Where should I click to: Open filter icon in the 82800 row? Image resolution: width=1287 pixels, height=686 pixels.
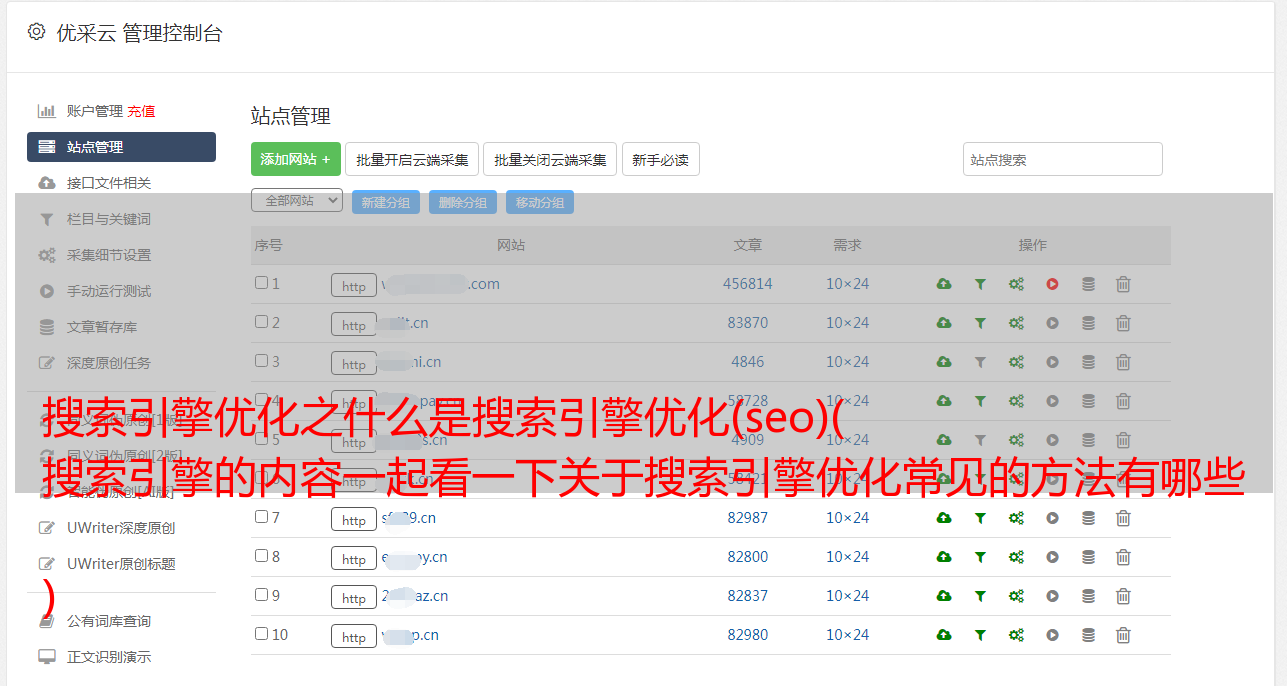(x=980, y=557)
